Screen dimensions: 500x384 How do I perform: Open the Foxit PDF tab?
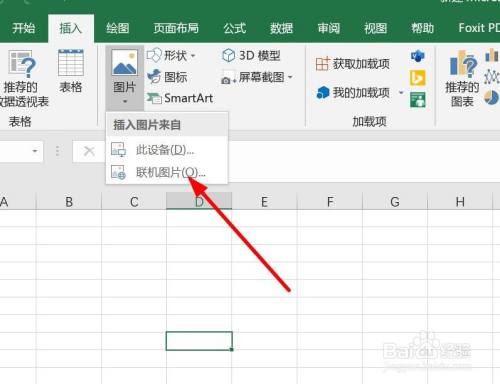[x=479, y=28]
